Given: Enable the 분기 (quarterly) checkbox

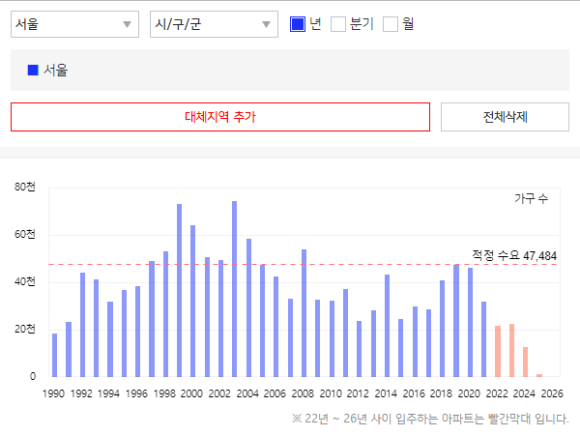Looking at the screenshot, I should (338, 24).
